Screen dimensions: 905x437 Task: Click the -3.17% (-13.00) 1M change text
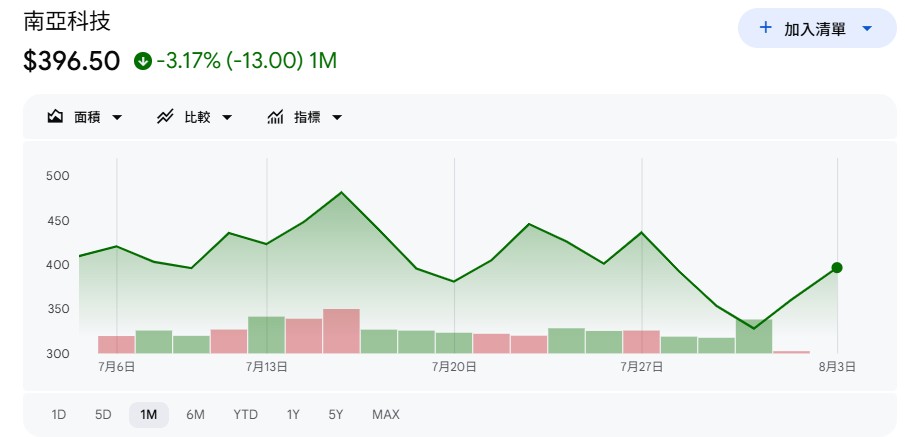tap(246, 61)
